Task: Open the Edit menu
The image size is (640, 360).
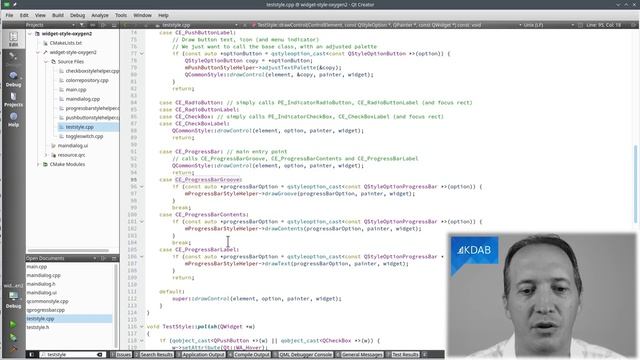Action: coord(24,15)
